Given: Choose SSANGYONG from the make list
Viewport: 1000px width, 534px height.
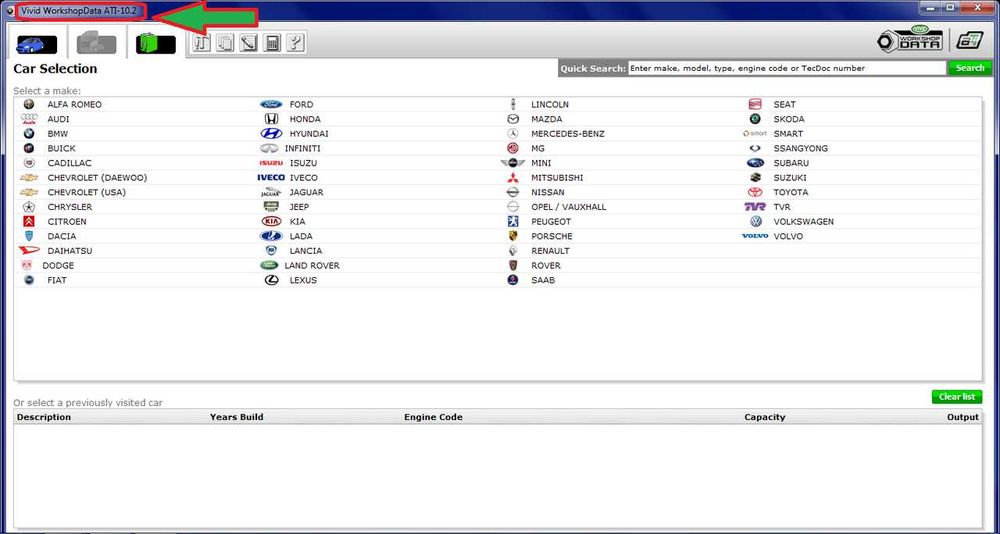Looking at the screenshot, I should pos(800,148).
